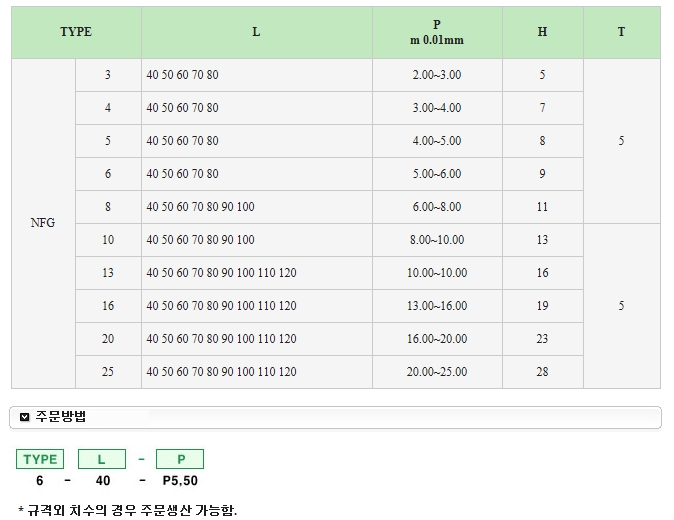Click the green P order-code box
674x520 pixels.
coord(181,459)
